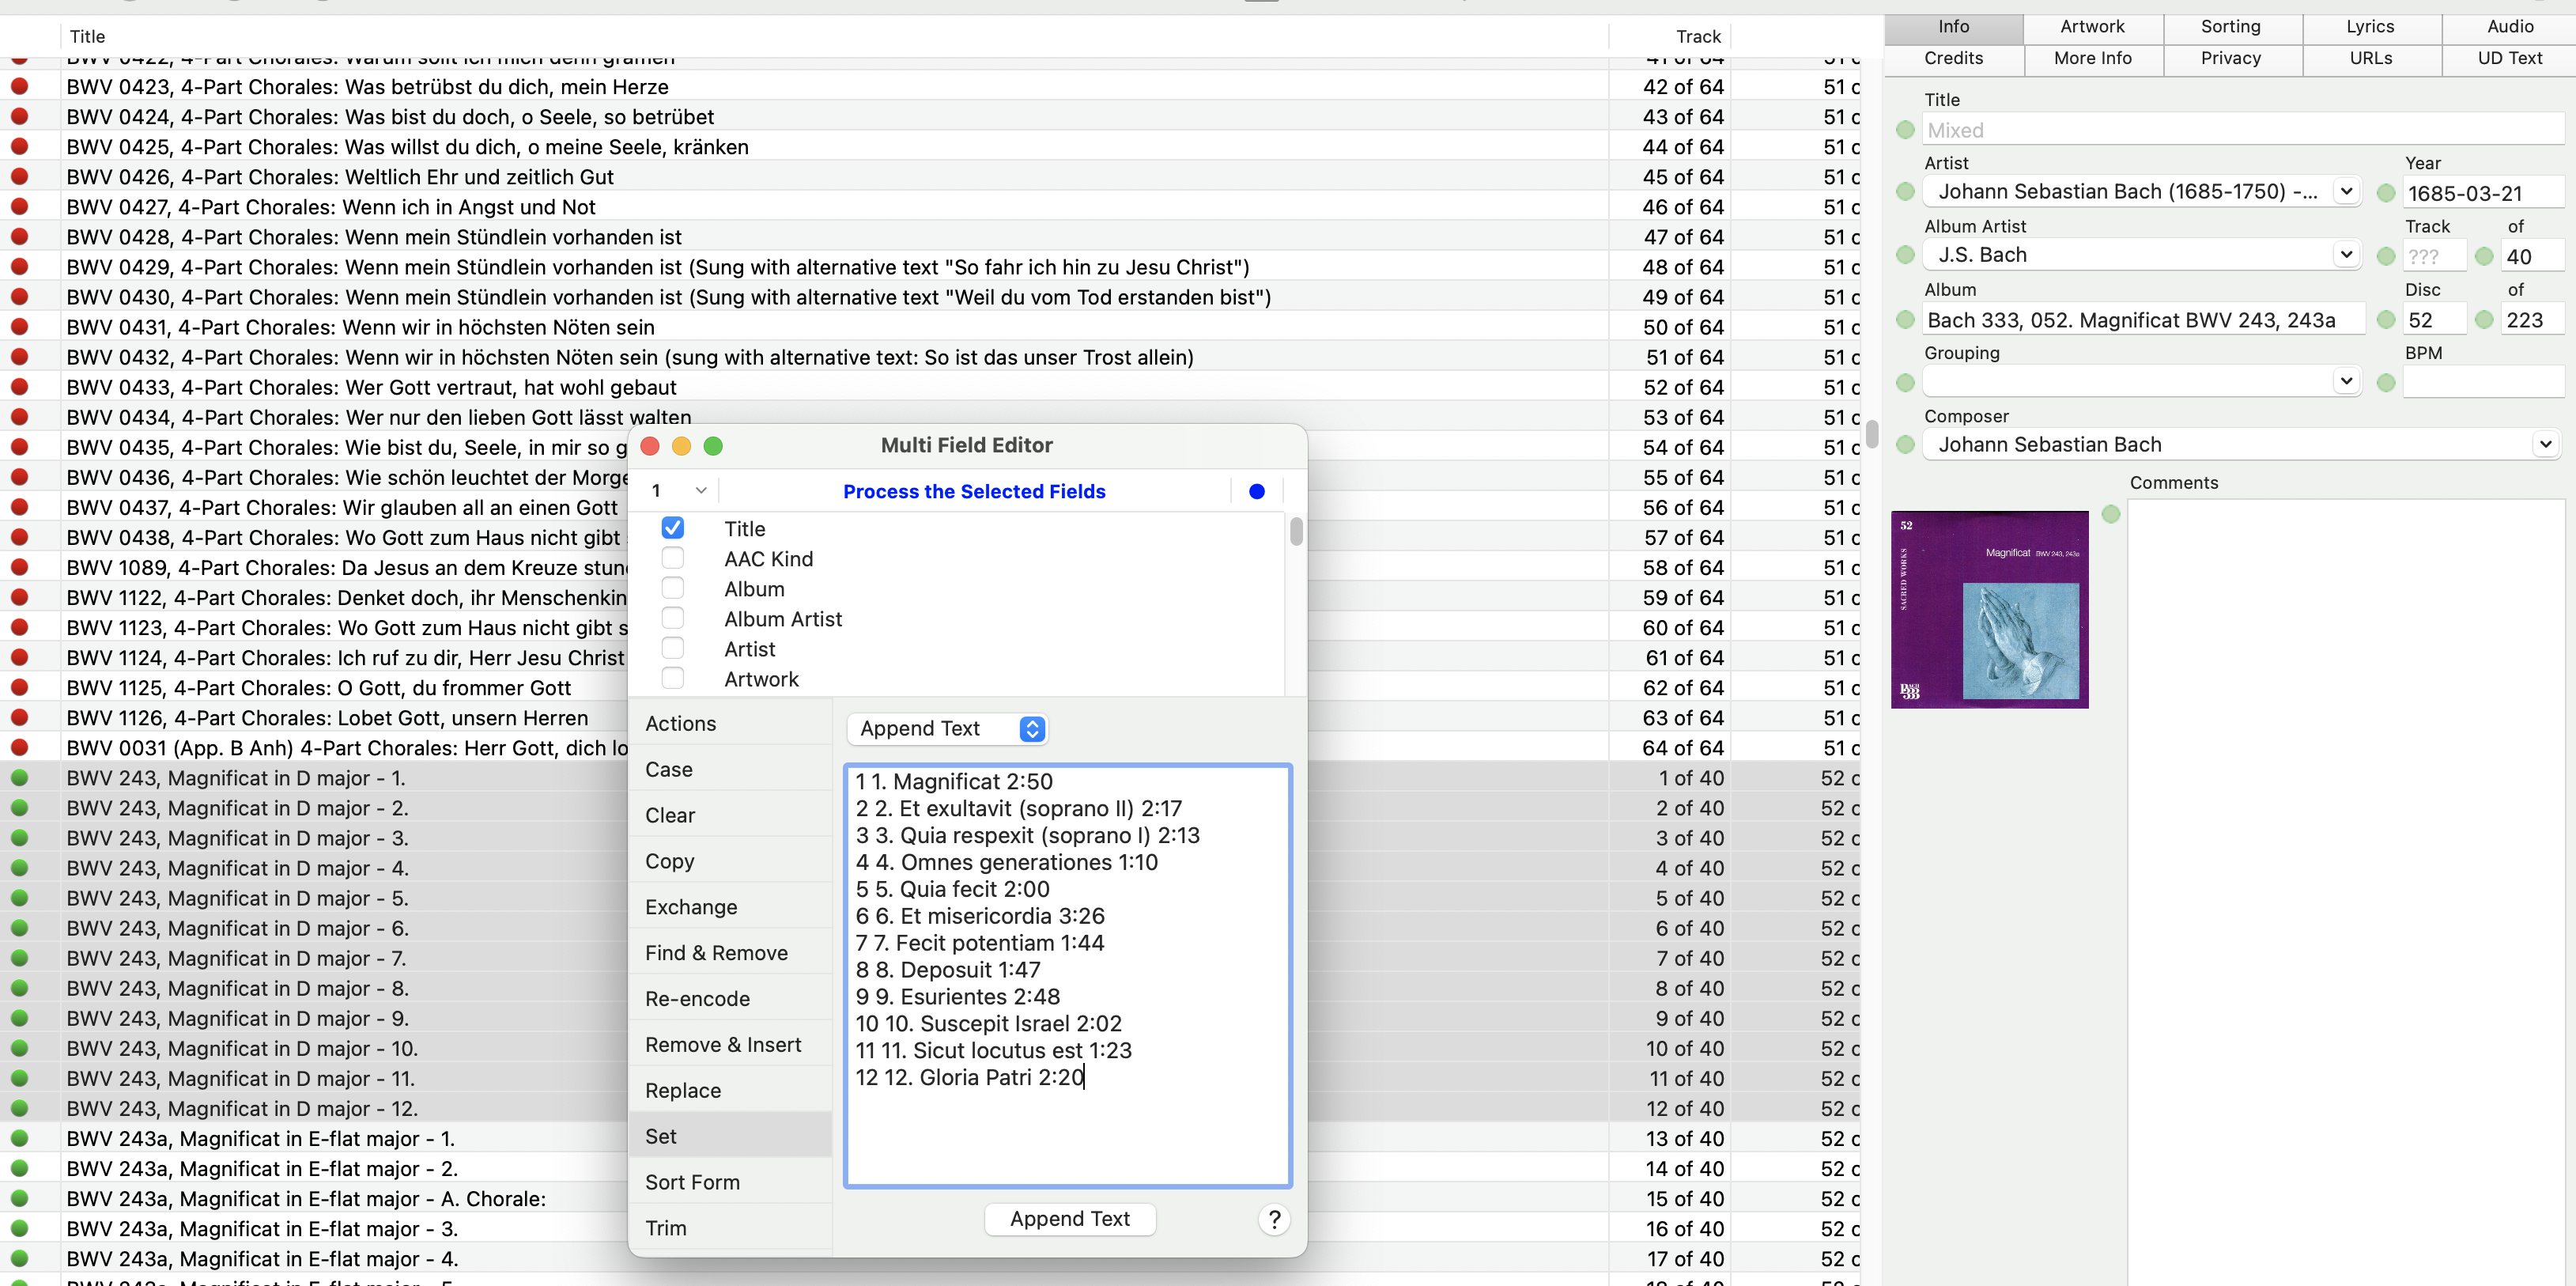Check the AAC Kind checkbox
Viewport: 2576px width, 1286px height.
click(673, 558)
